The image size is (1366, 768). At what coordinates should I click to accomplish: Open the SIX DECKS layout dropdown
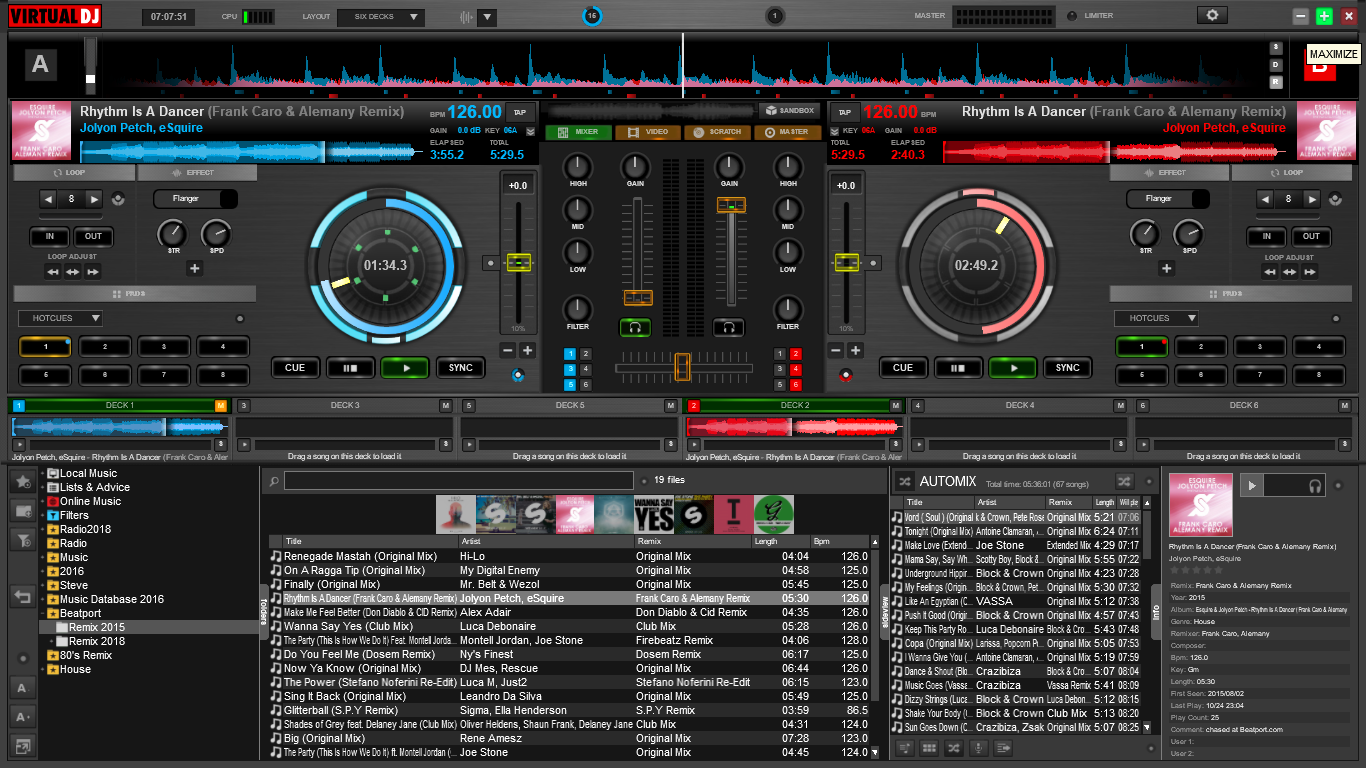coord(381,17)
